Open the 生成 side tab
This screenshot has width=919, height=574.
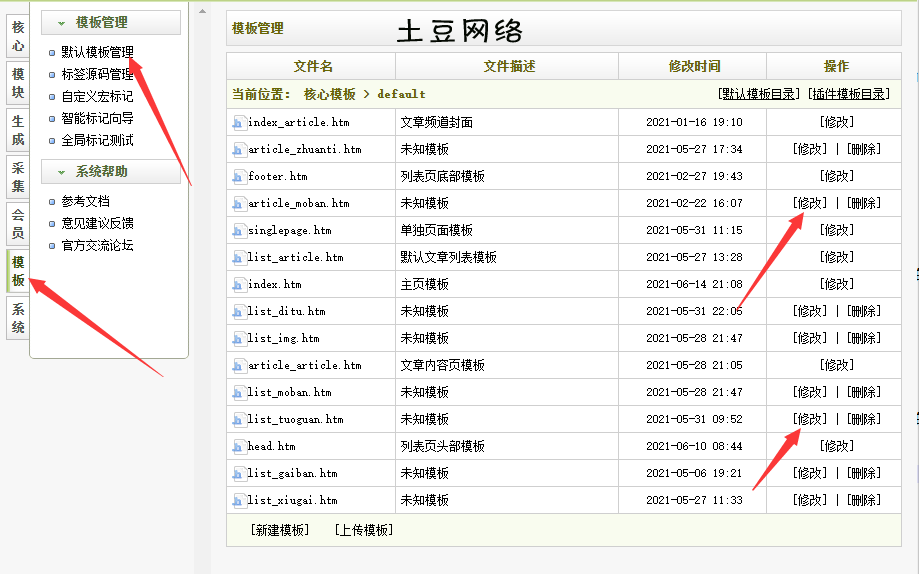tap(18, 130)
